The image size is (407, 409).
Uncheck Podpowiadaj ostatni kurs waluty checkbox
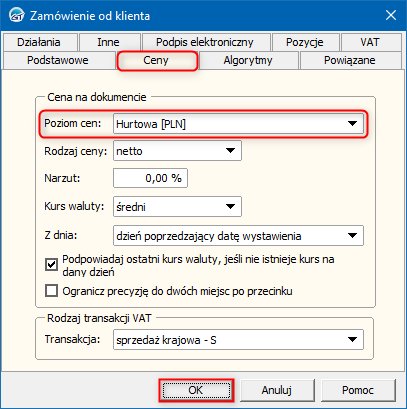51,265
